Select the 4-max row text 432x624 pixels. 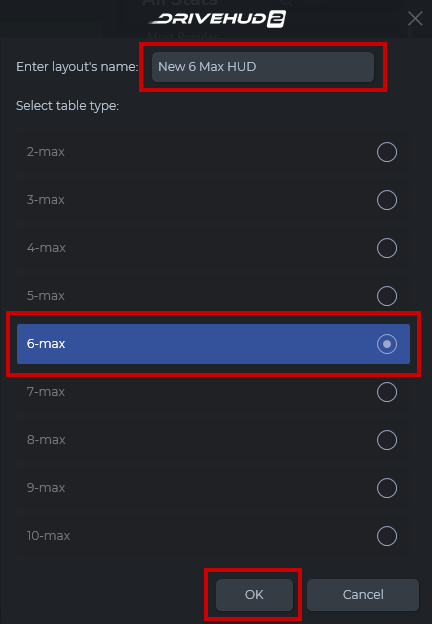[x=46, y=248]
